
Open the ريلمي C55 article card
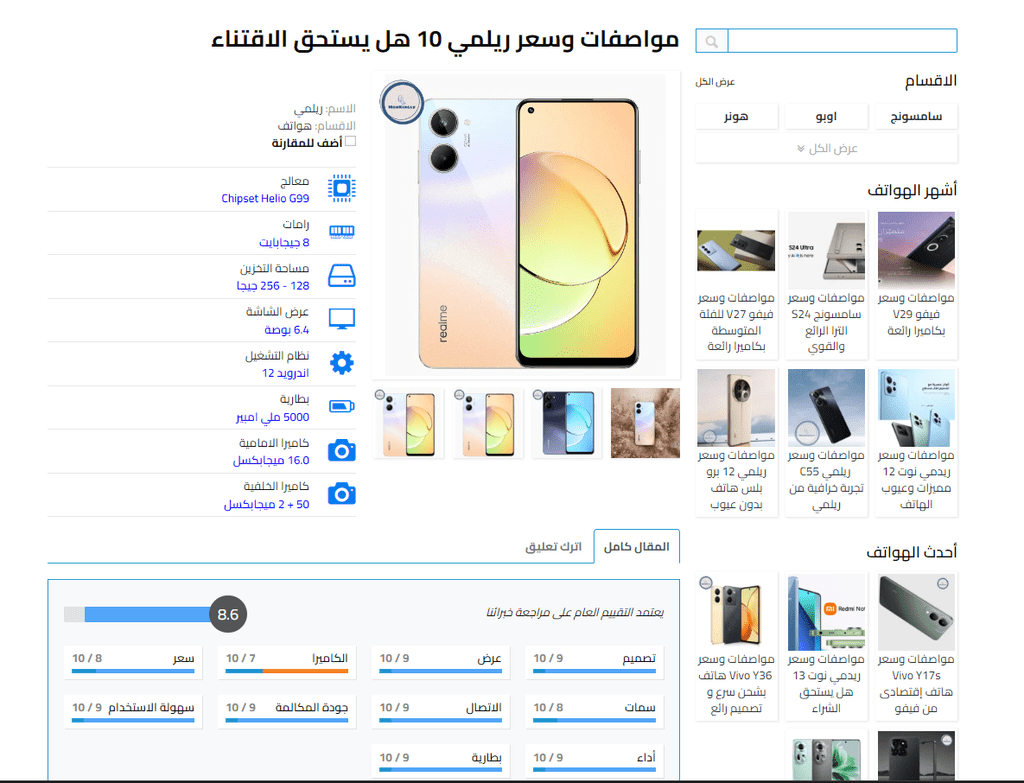click(x=826, y=442)
